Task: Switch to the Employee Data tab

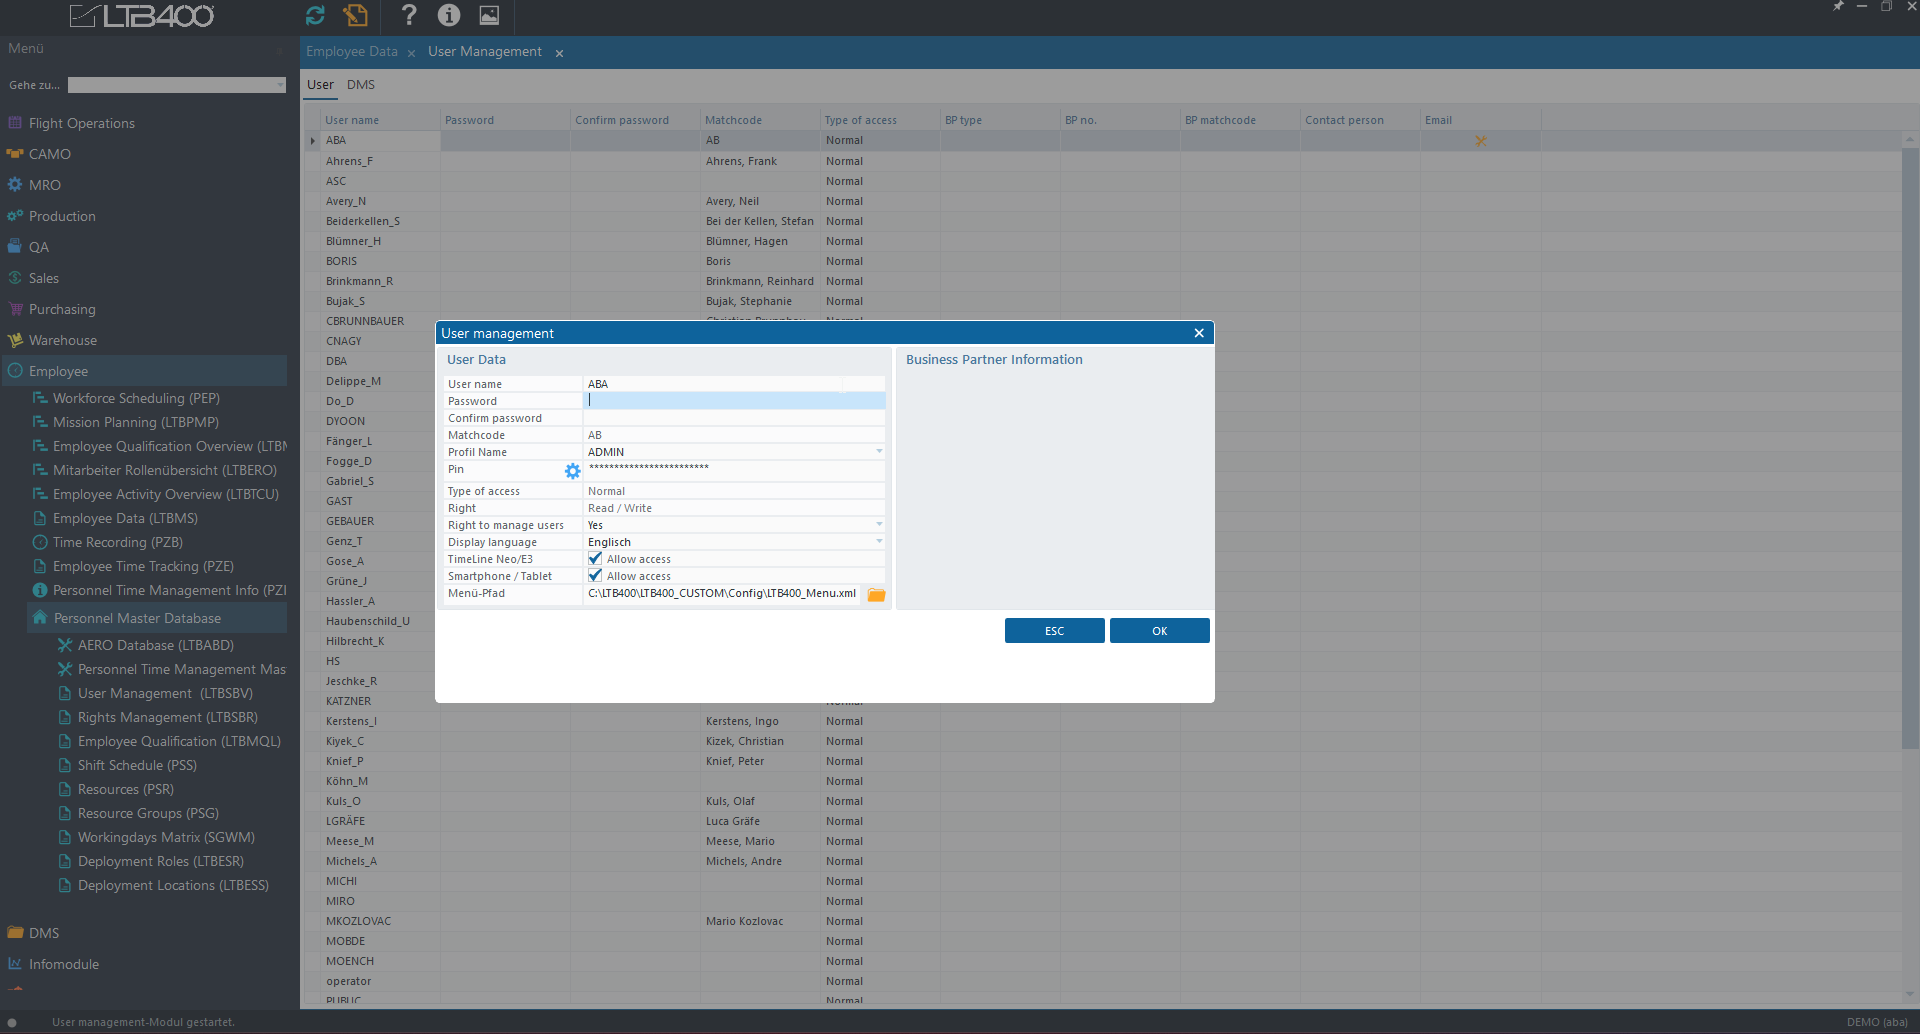Action: click(351, 52)
